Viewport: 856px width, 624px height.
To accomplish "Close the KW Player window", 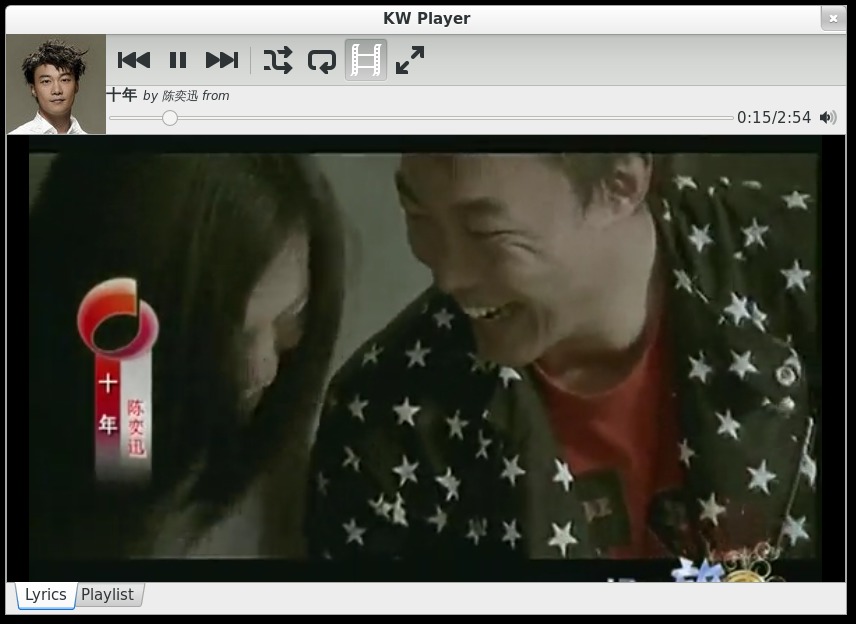I will [x=833, y=19].
